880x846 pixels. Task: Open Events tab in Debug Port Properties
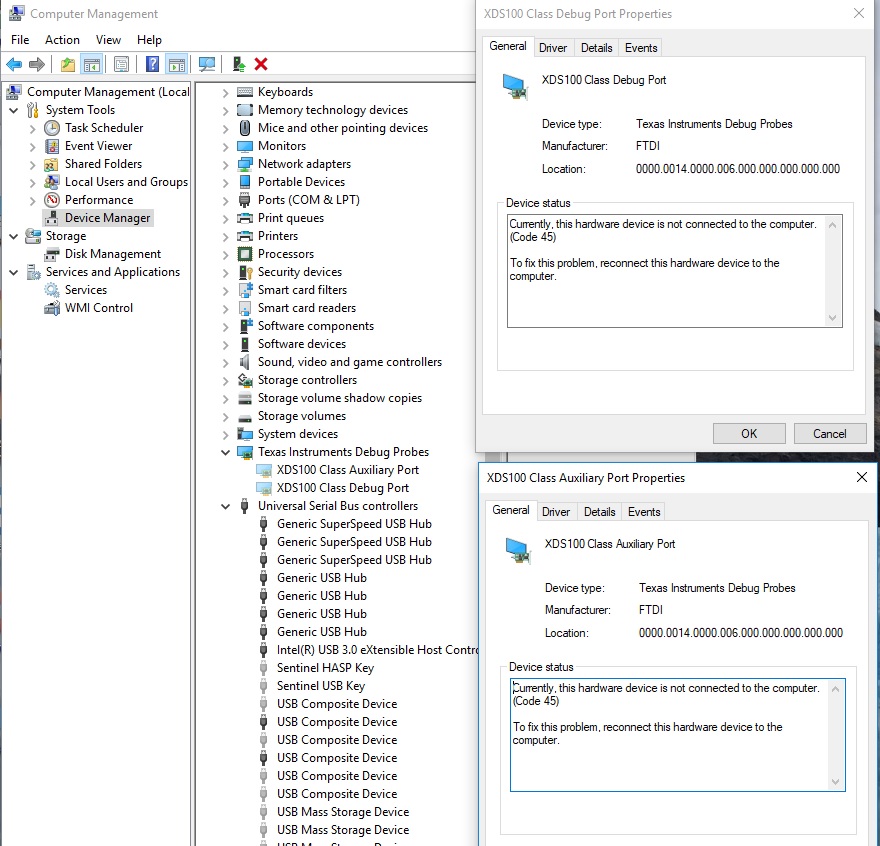[641, 48]
